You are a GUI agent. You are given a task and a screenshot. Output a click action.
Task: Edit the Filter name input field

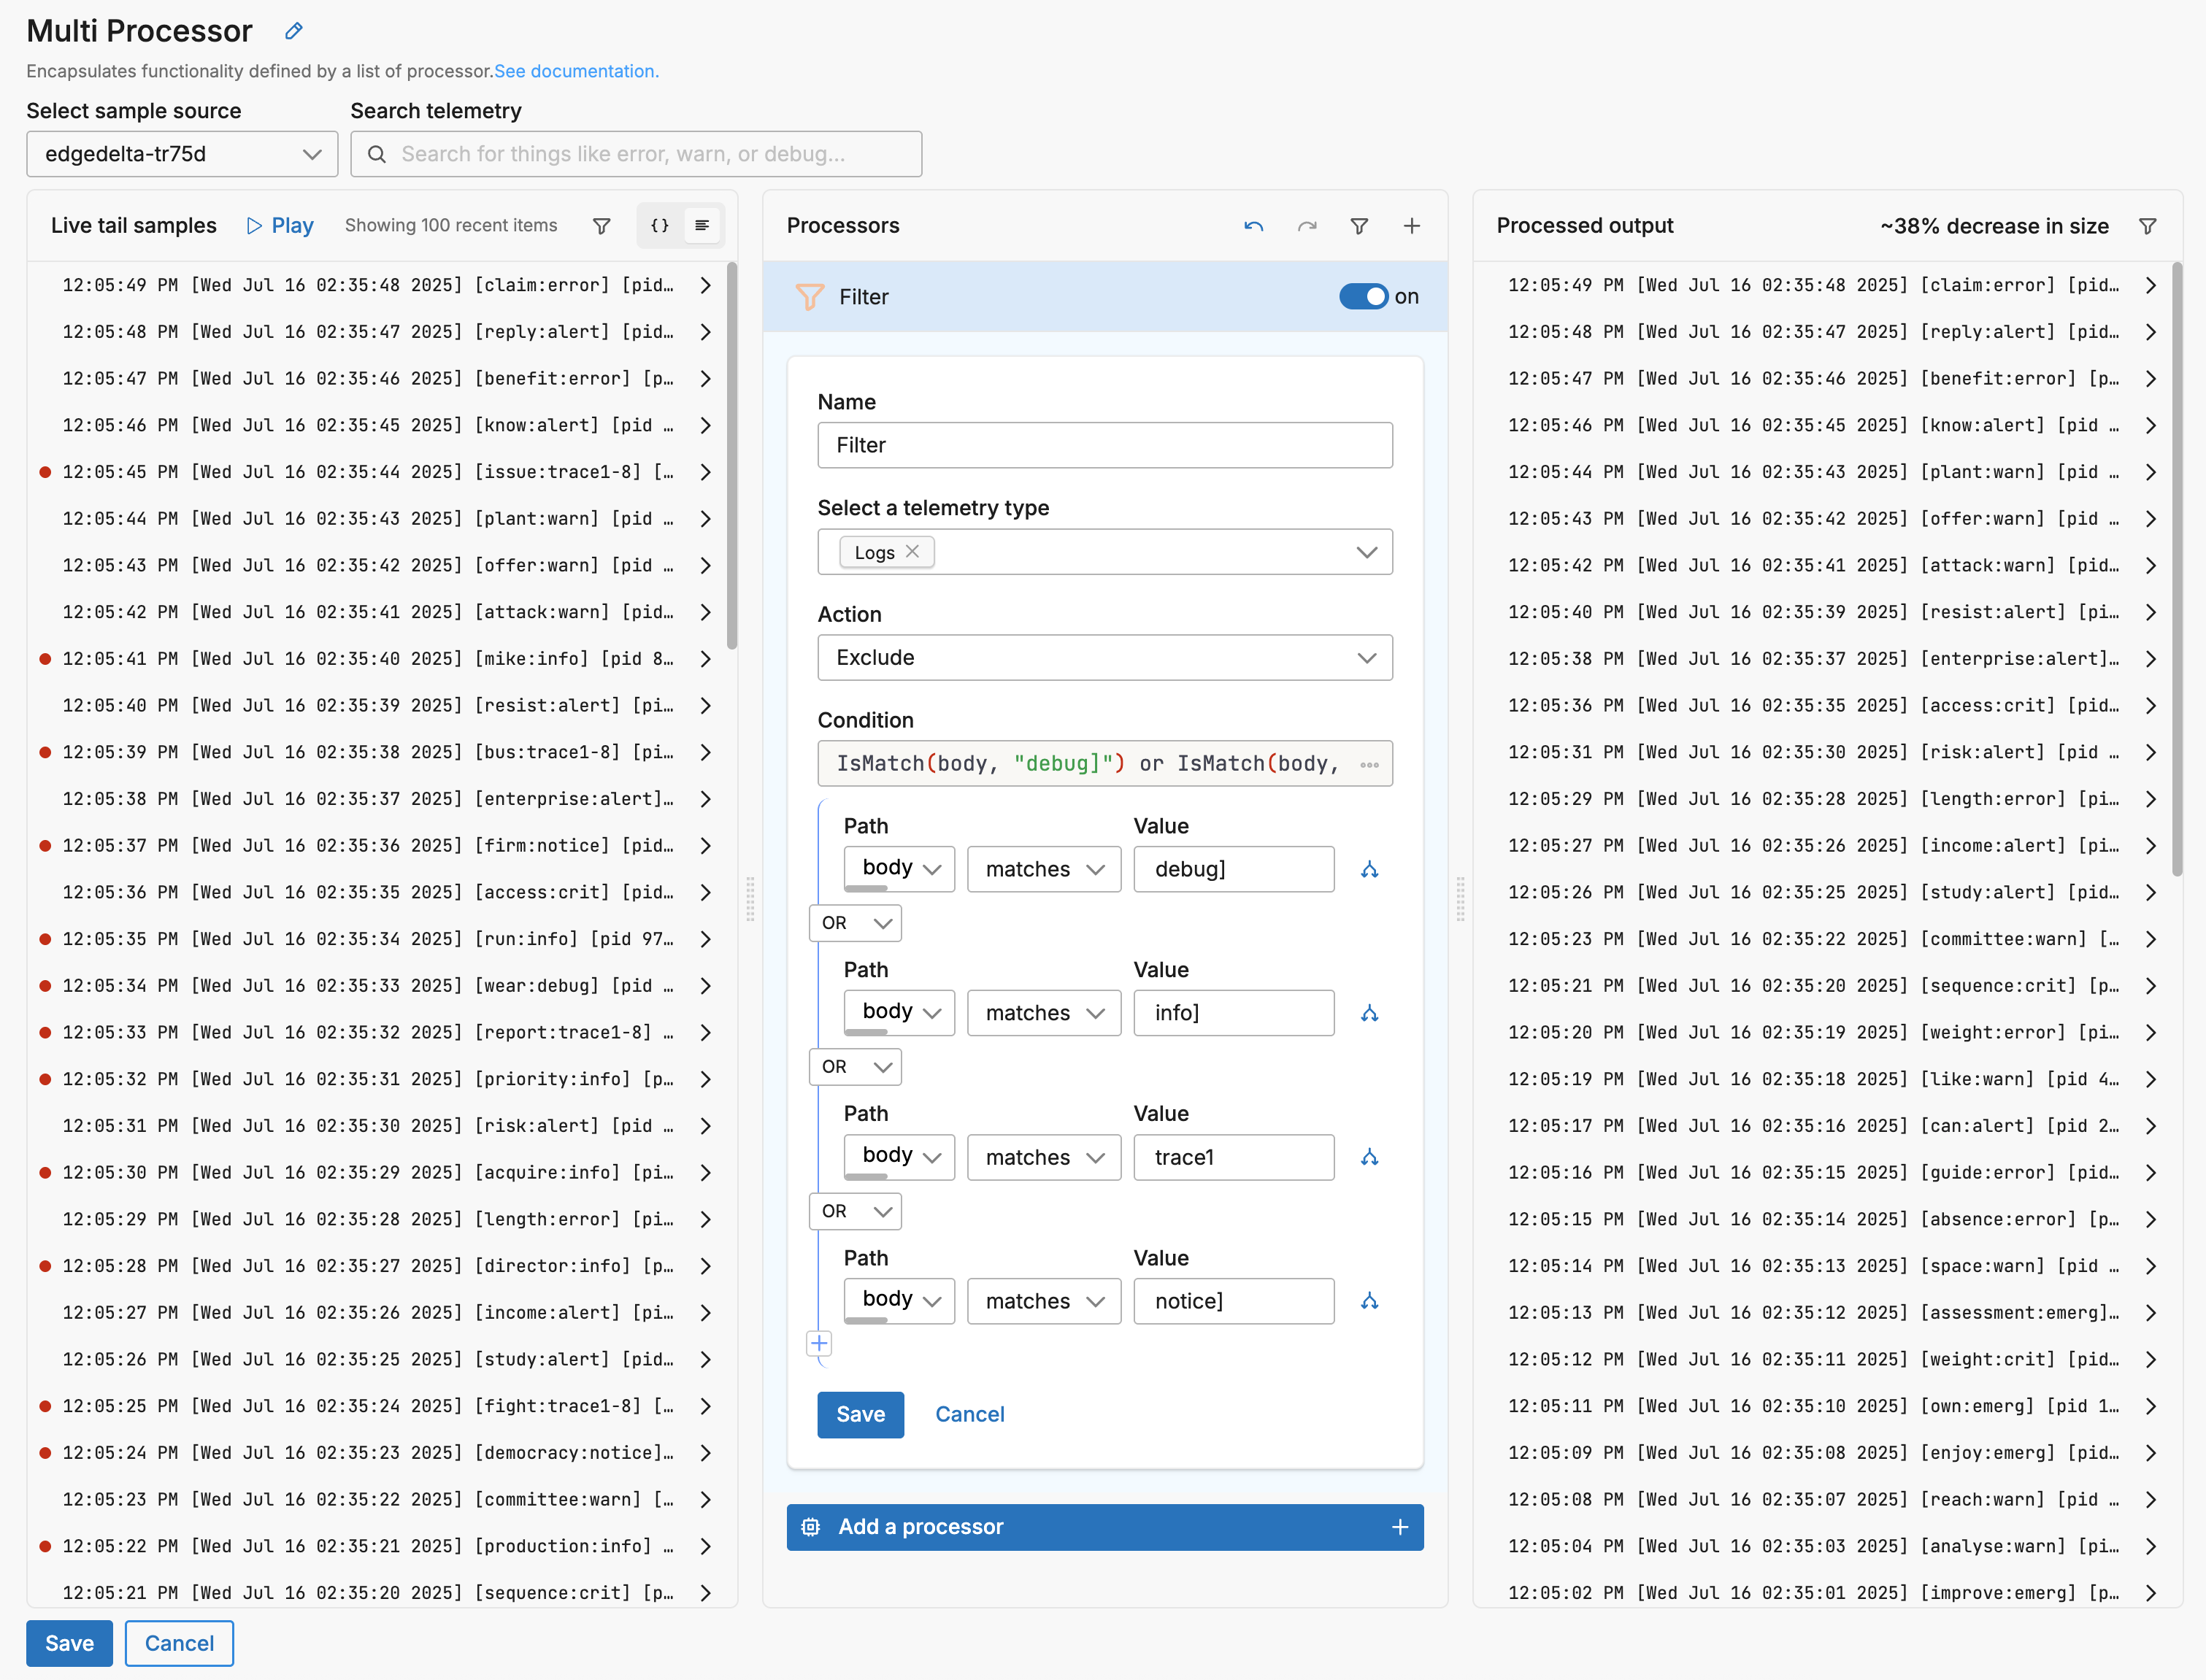1104,445
